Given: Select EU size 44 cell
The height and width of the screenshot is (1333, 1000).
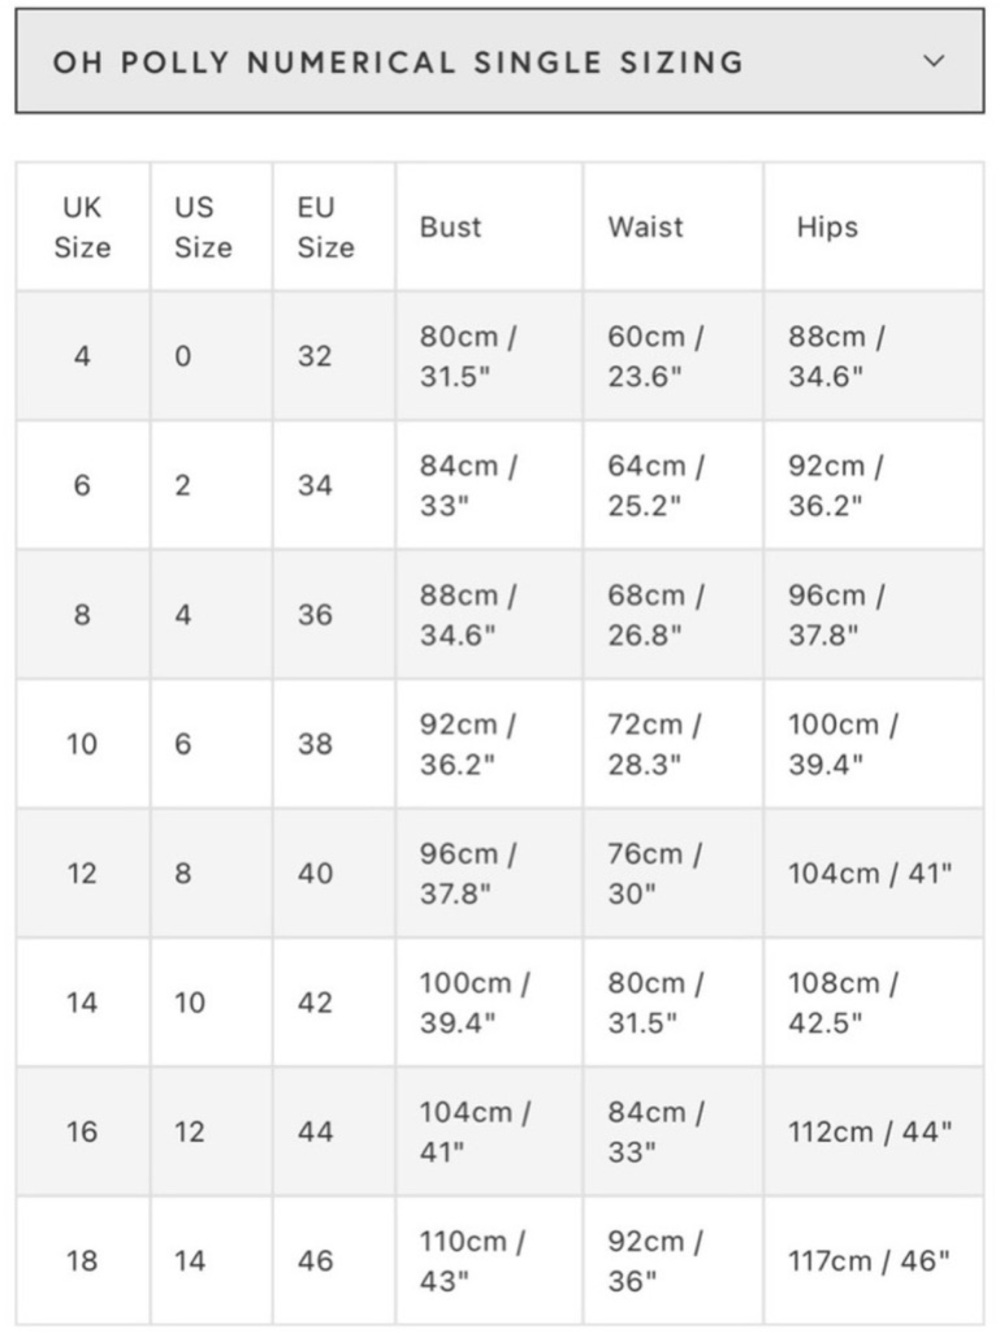Looking at the screenshot, I should (334, 1131).
